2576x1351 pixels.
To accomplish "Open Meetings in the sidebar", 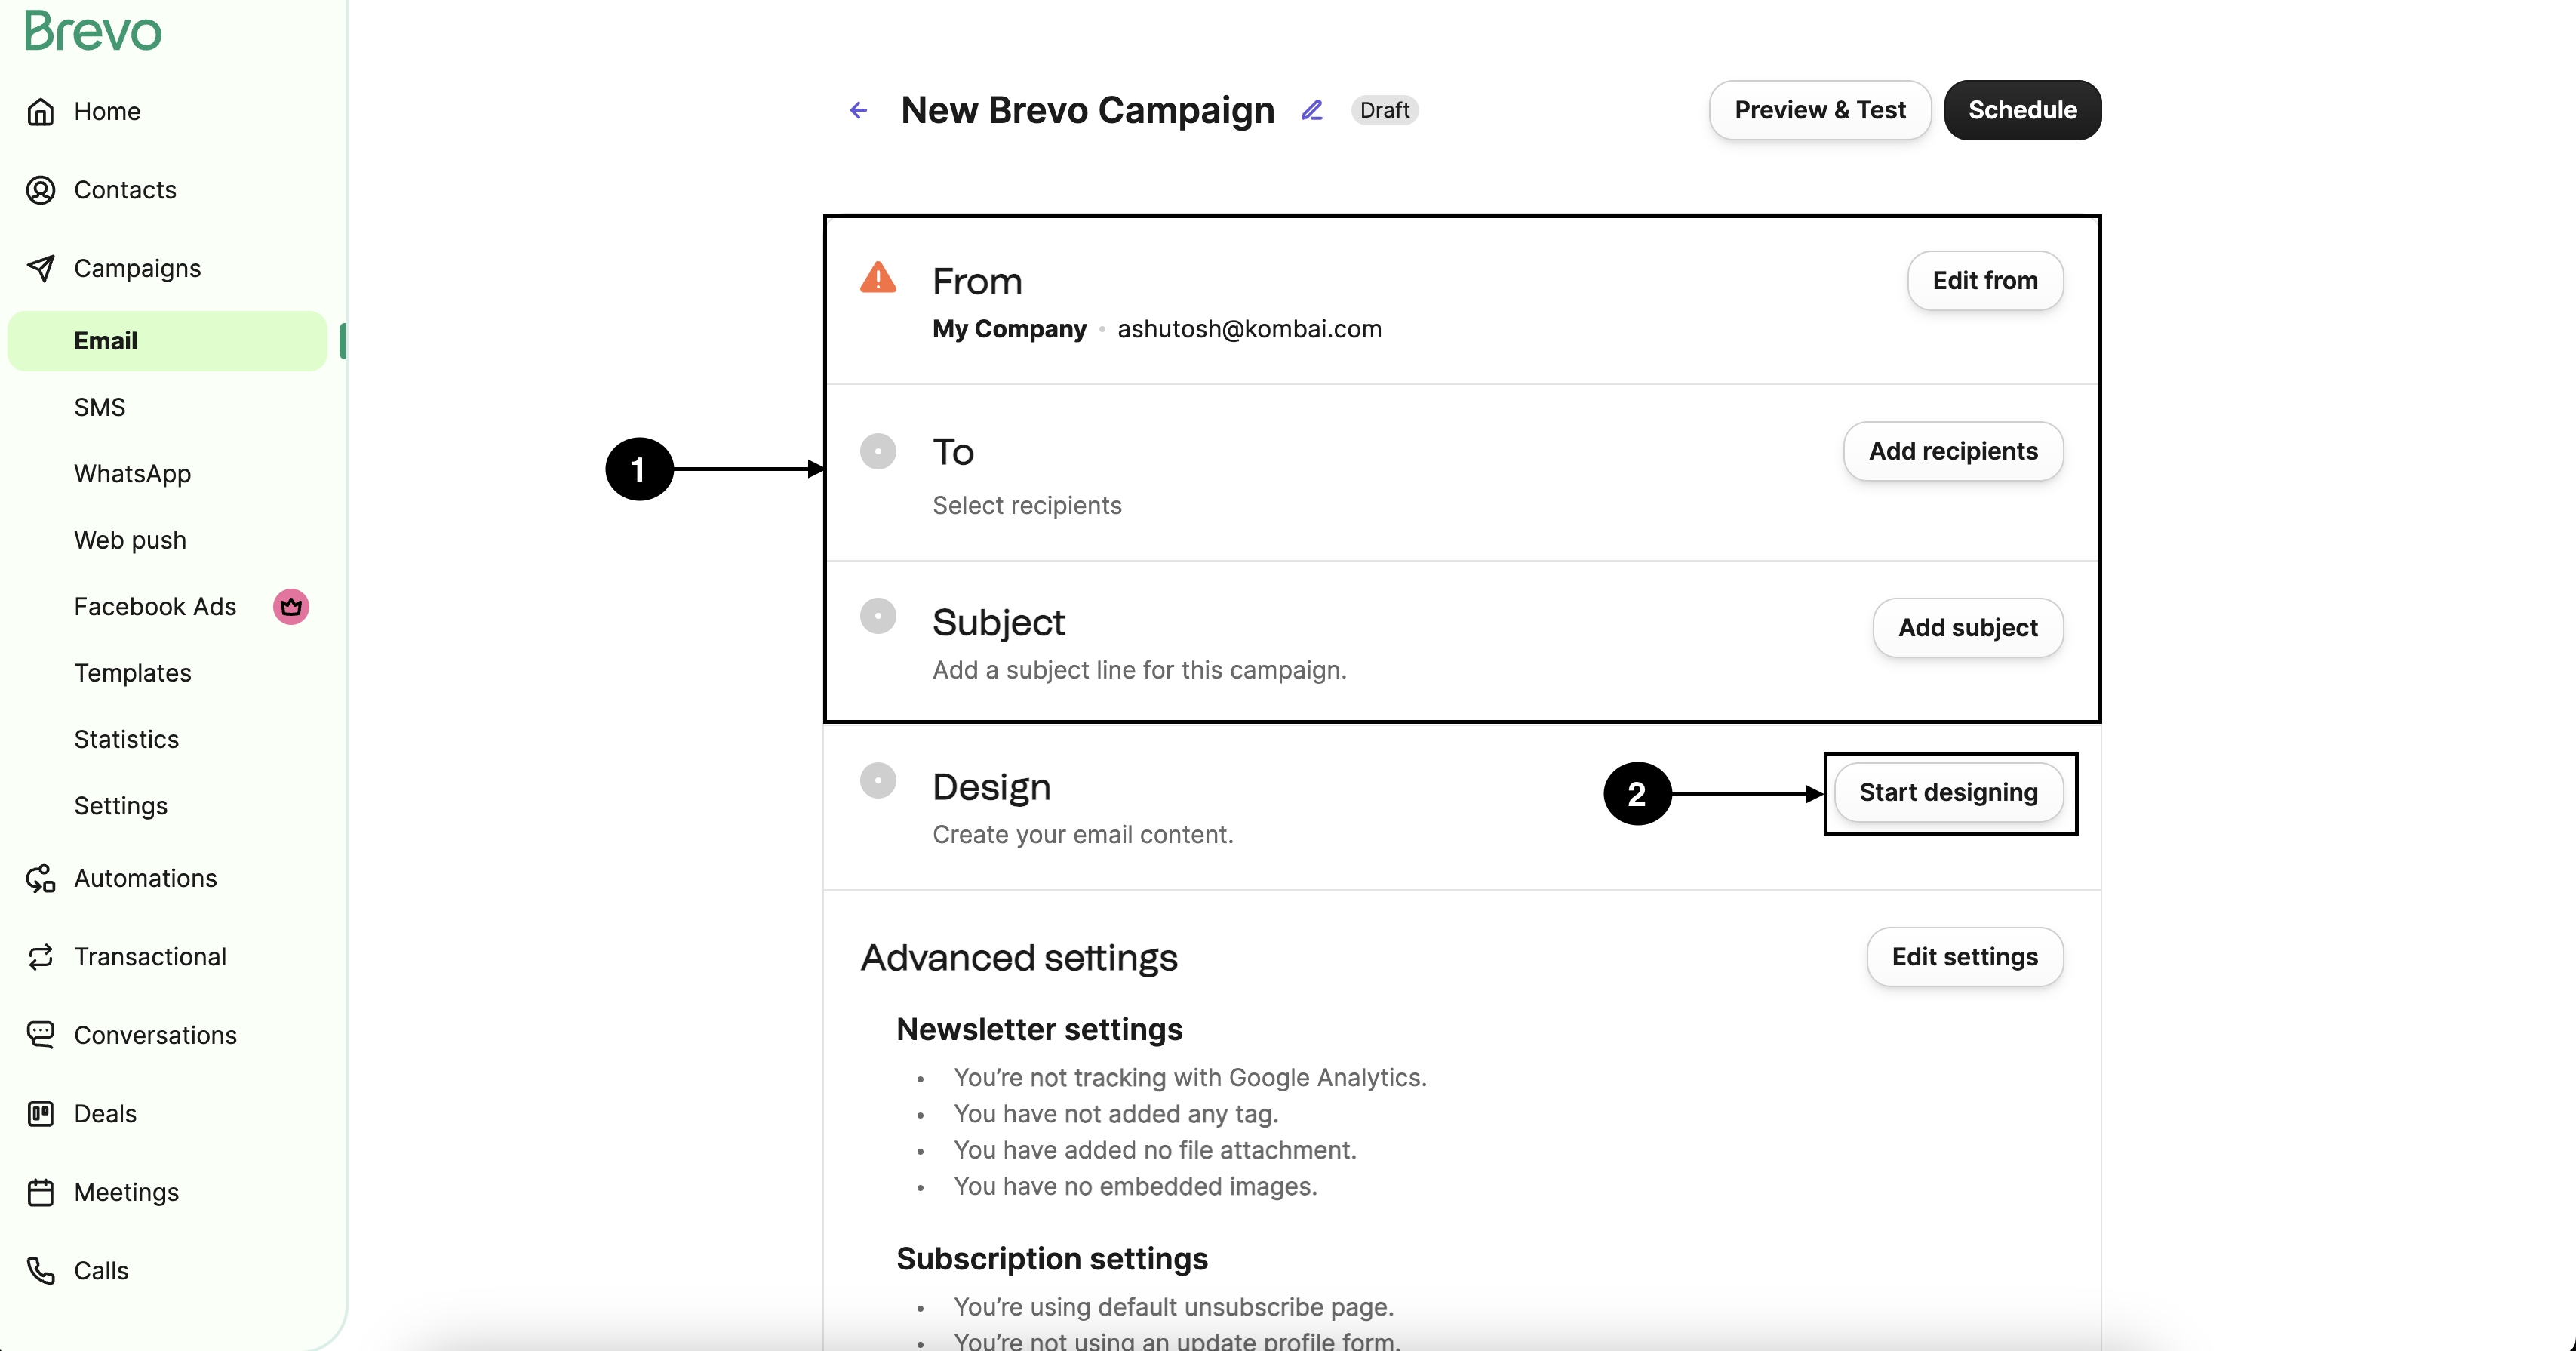I will pyautogui.click(x=126, y=1192).
